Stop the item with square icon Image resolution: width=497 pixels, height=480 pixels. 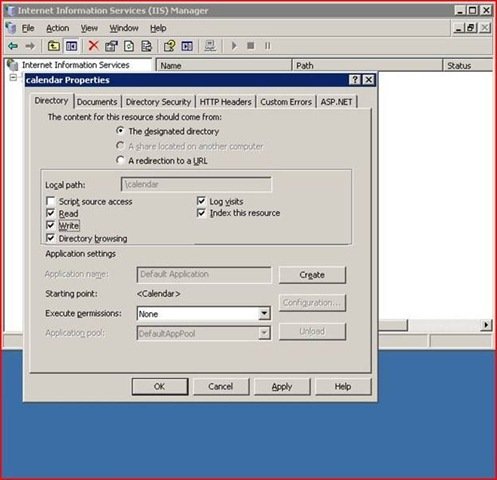click(251, 46)
